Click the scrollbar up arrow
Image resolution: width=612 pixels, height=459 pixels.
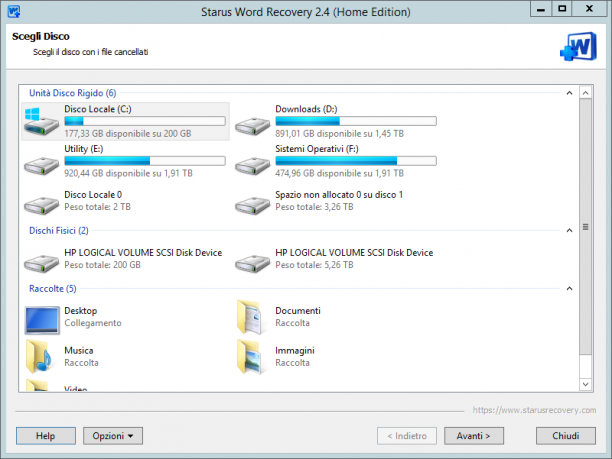click(x=585, y=93)
